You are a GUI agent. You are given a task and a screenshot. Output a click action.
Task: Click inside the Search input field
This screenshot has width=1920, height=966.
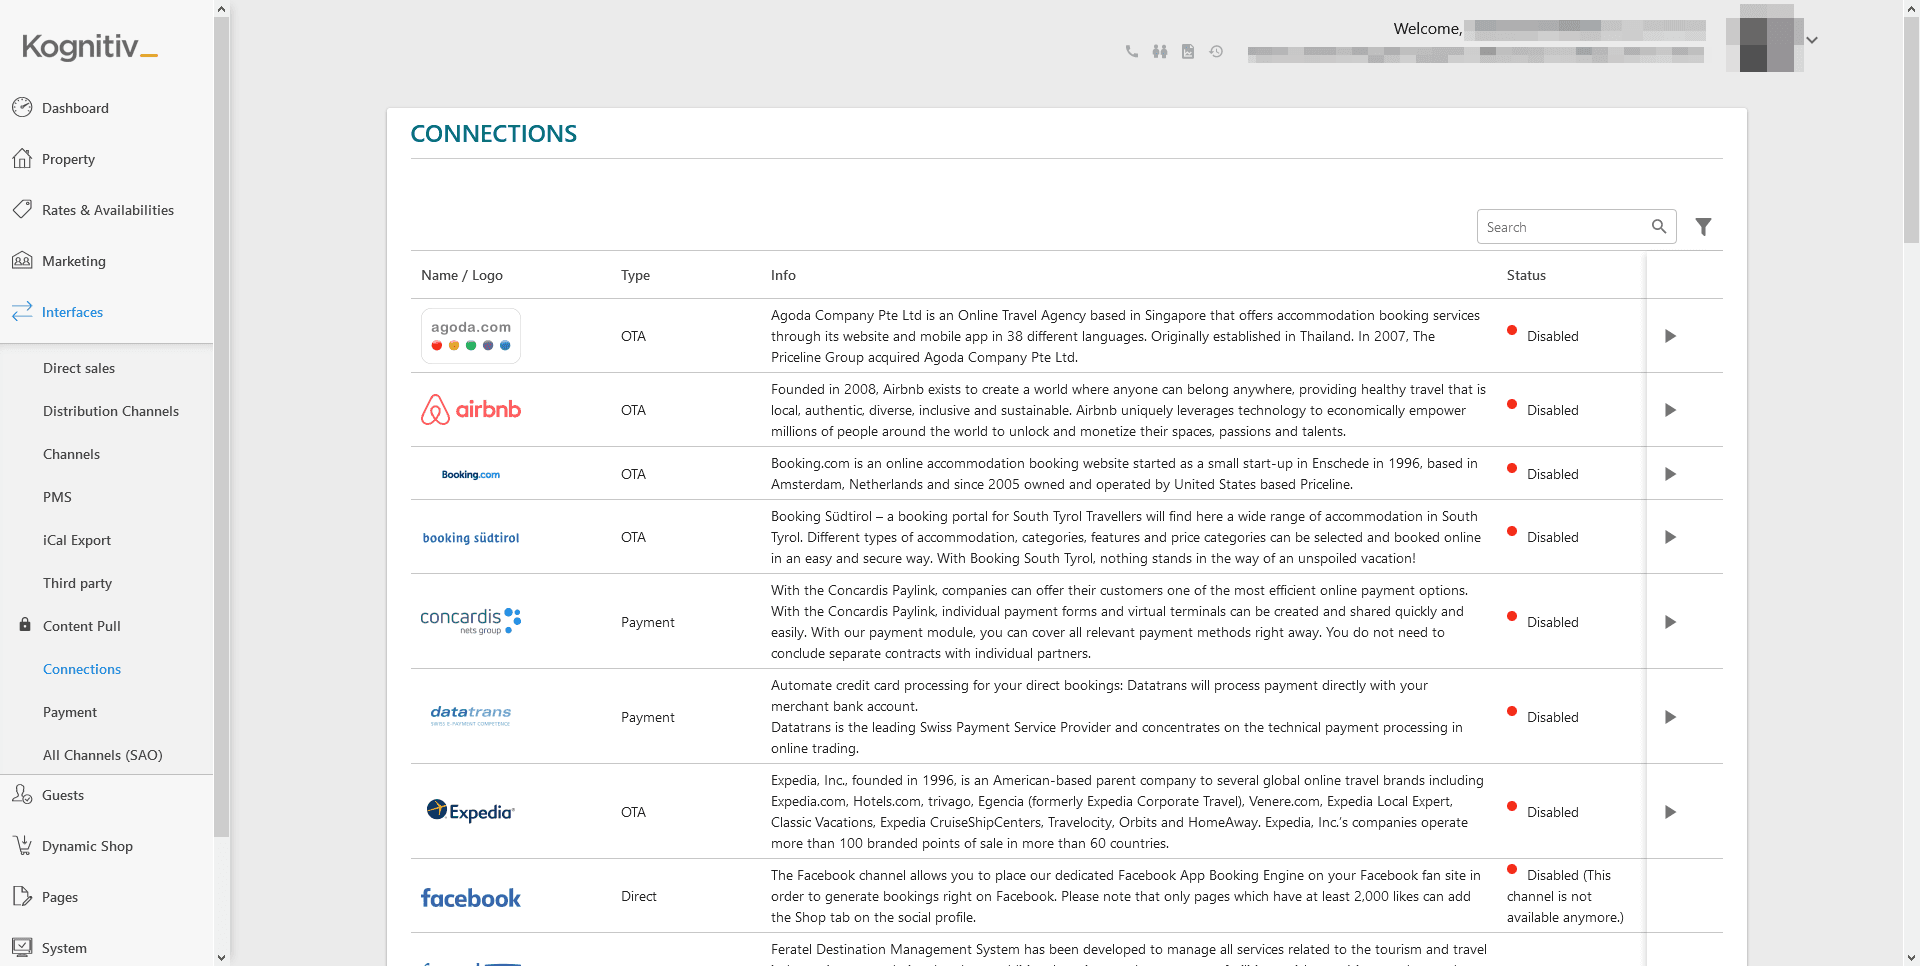[x=1560, y=226]
